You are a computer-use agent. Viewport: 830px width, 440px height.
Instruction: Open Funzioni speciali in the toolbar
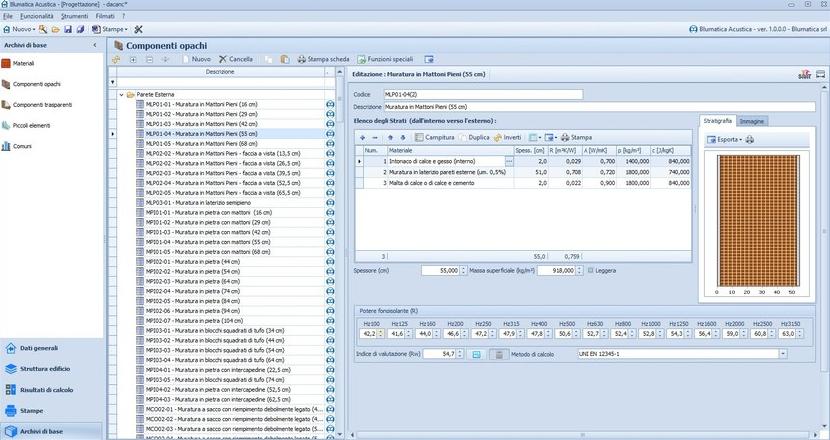(385, 59)
